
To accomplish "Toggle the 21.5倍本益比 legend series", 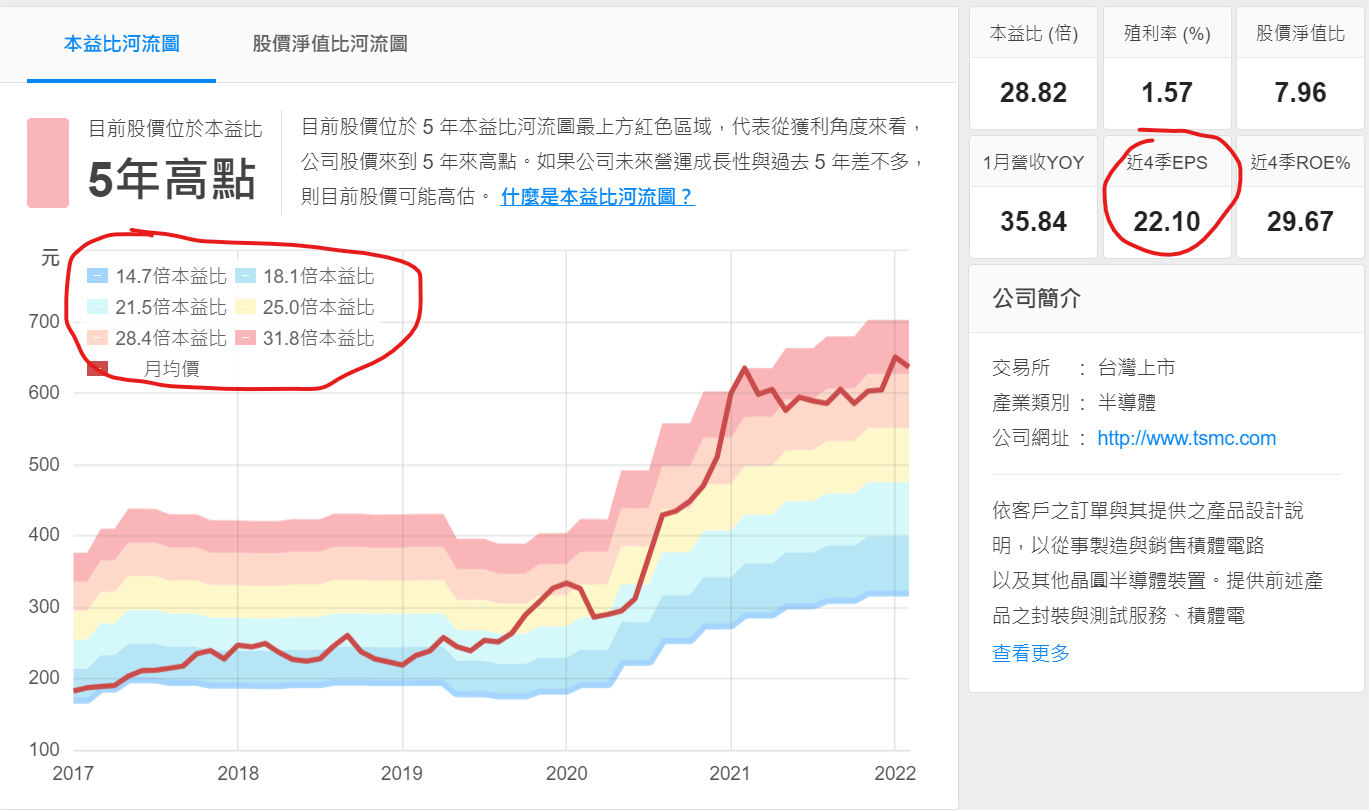I will (x=157, y=307).
